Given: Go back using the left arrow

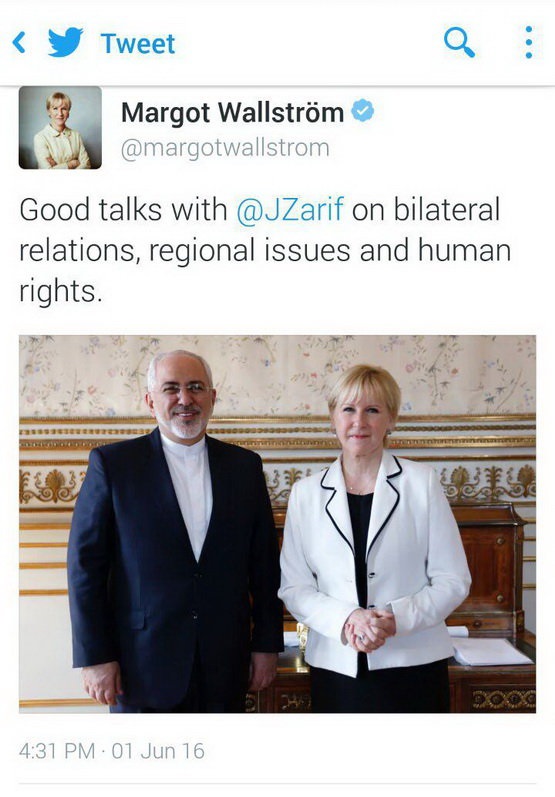Looking at the screenshot, I should click(x=19, y=43).
